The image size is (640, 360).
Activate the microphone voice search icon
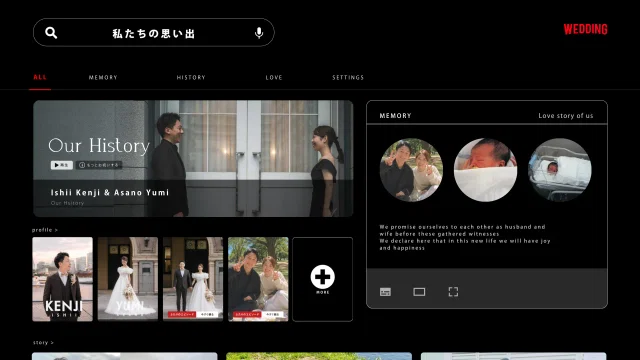(x=259, y=33)
